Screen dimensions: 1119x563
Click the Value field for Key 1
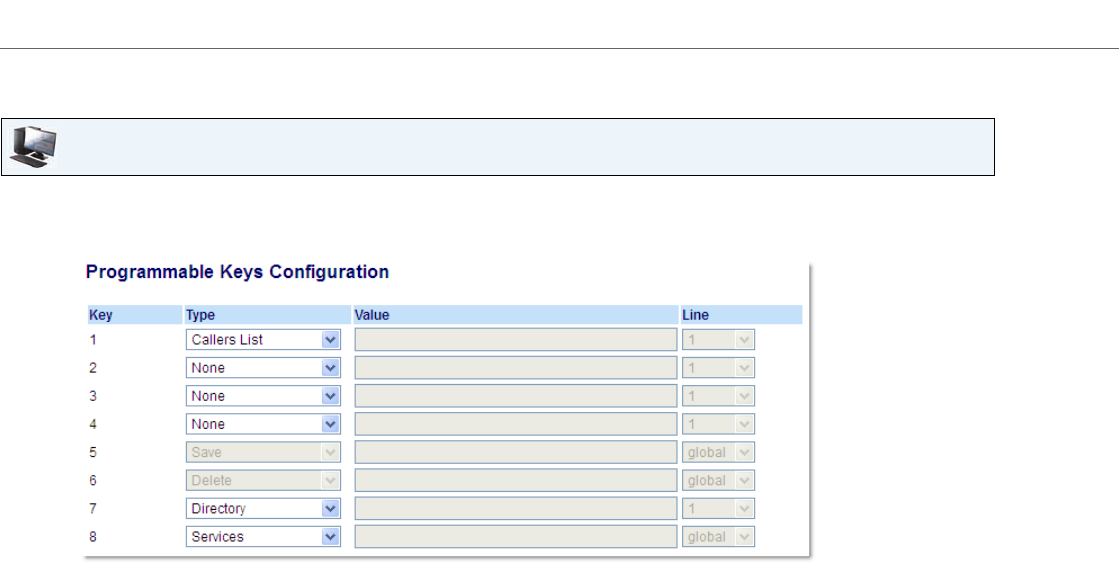(515, 340)
